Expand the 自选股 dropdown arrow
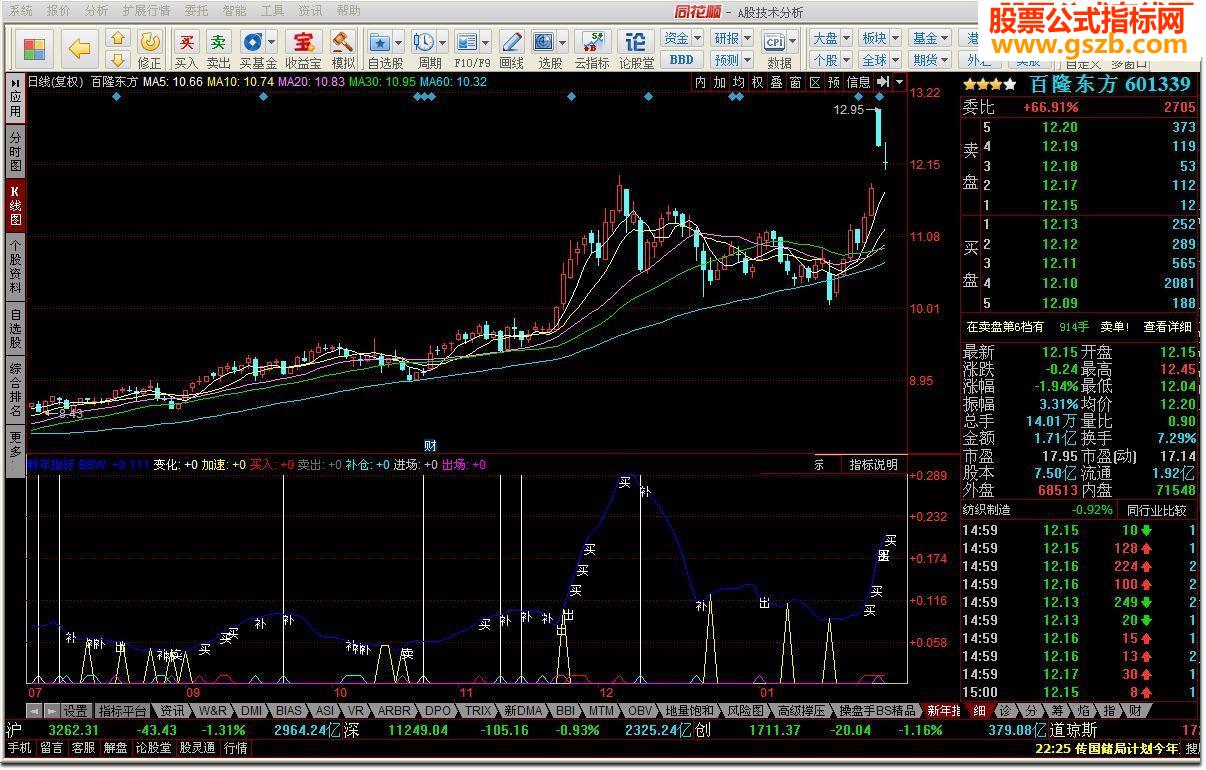 click(398, 42)
